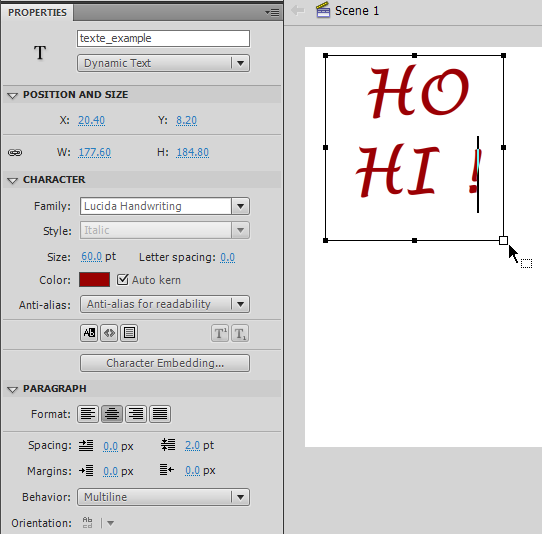Select Align right paragraph format
The height and width of the screenshot is (534, 542).
tap(136, 414)
